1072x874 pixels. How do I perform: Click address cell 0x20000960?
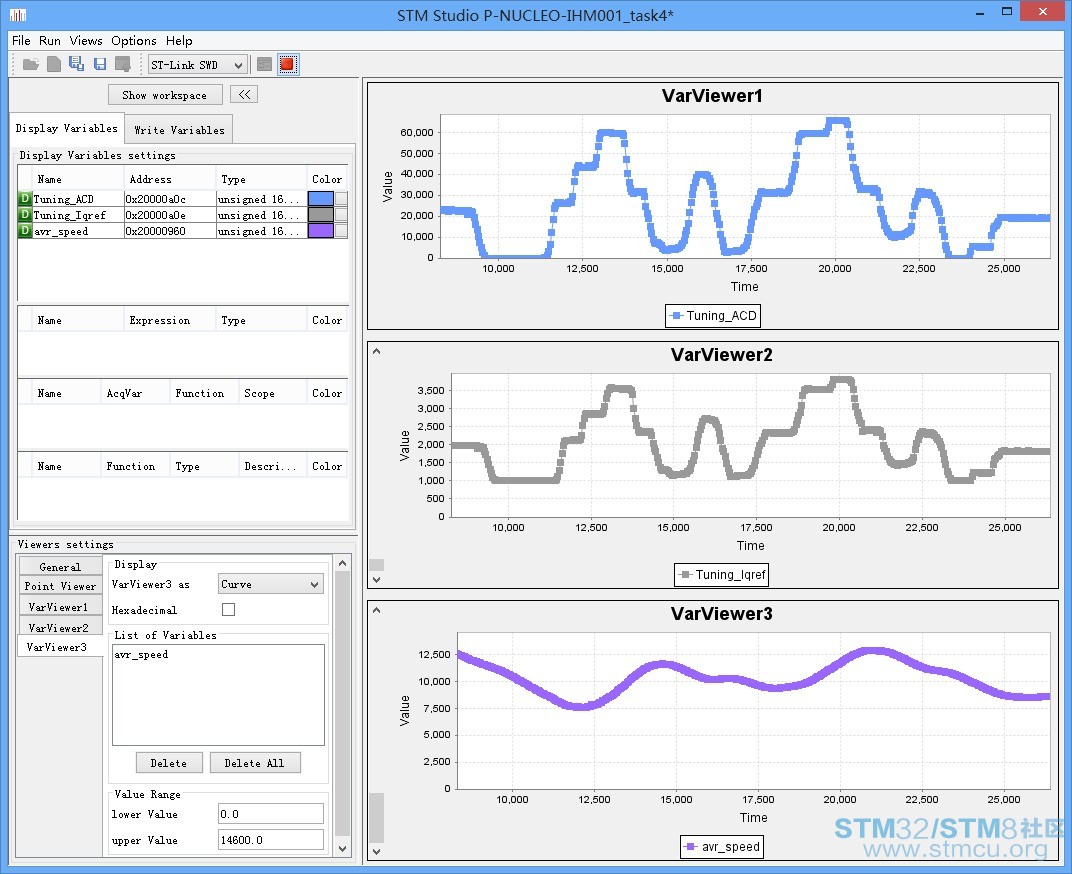click(170, 231)
